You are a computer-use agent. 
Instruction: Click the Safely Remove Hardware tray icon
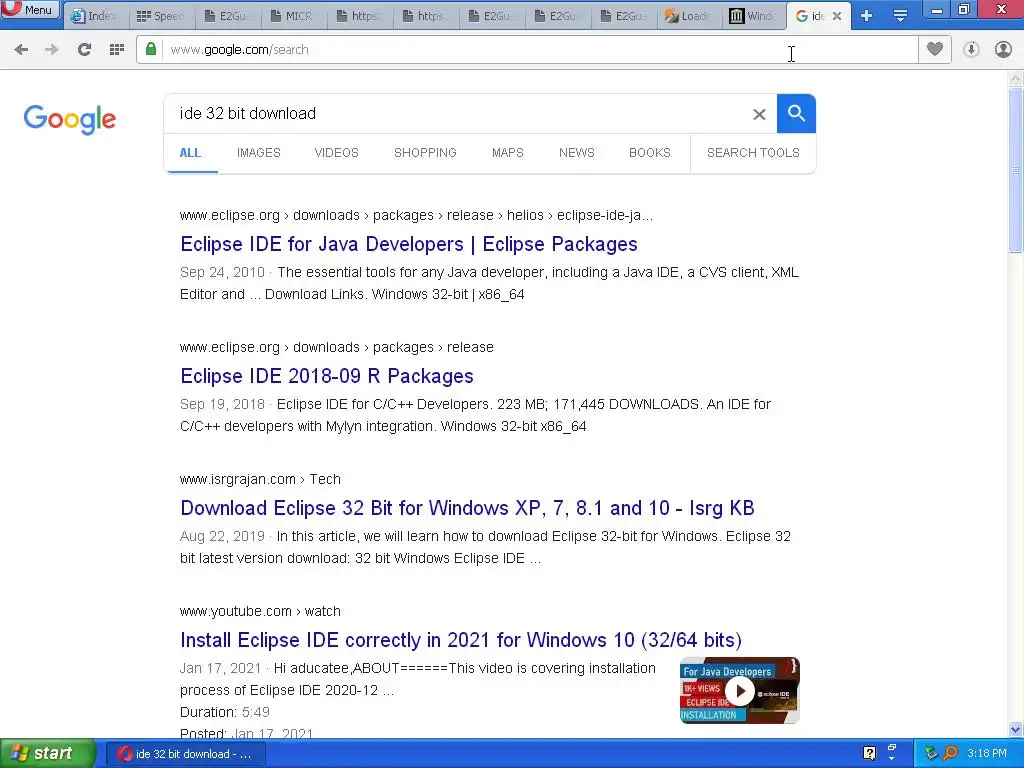pyautogui.click(x=931, y=754)
